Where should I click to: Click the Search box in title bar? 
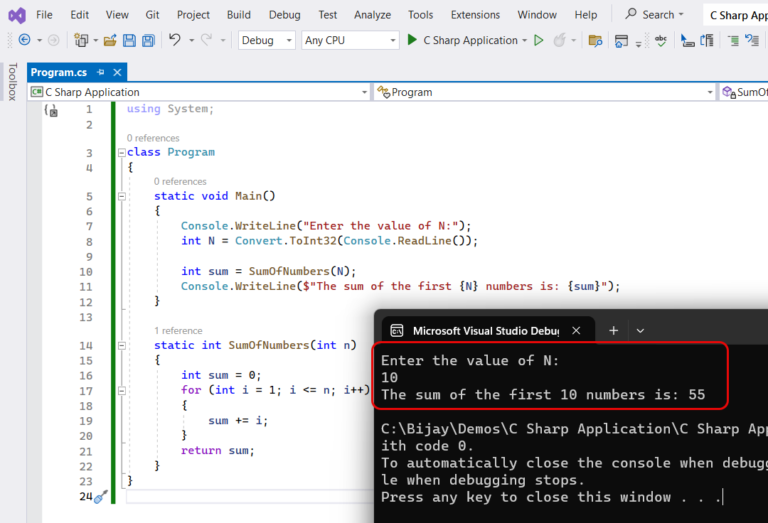pos(655,15)
